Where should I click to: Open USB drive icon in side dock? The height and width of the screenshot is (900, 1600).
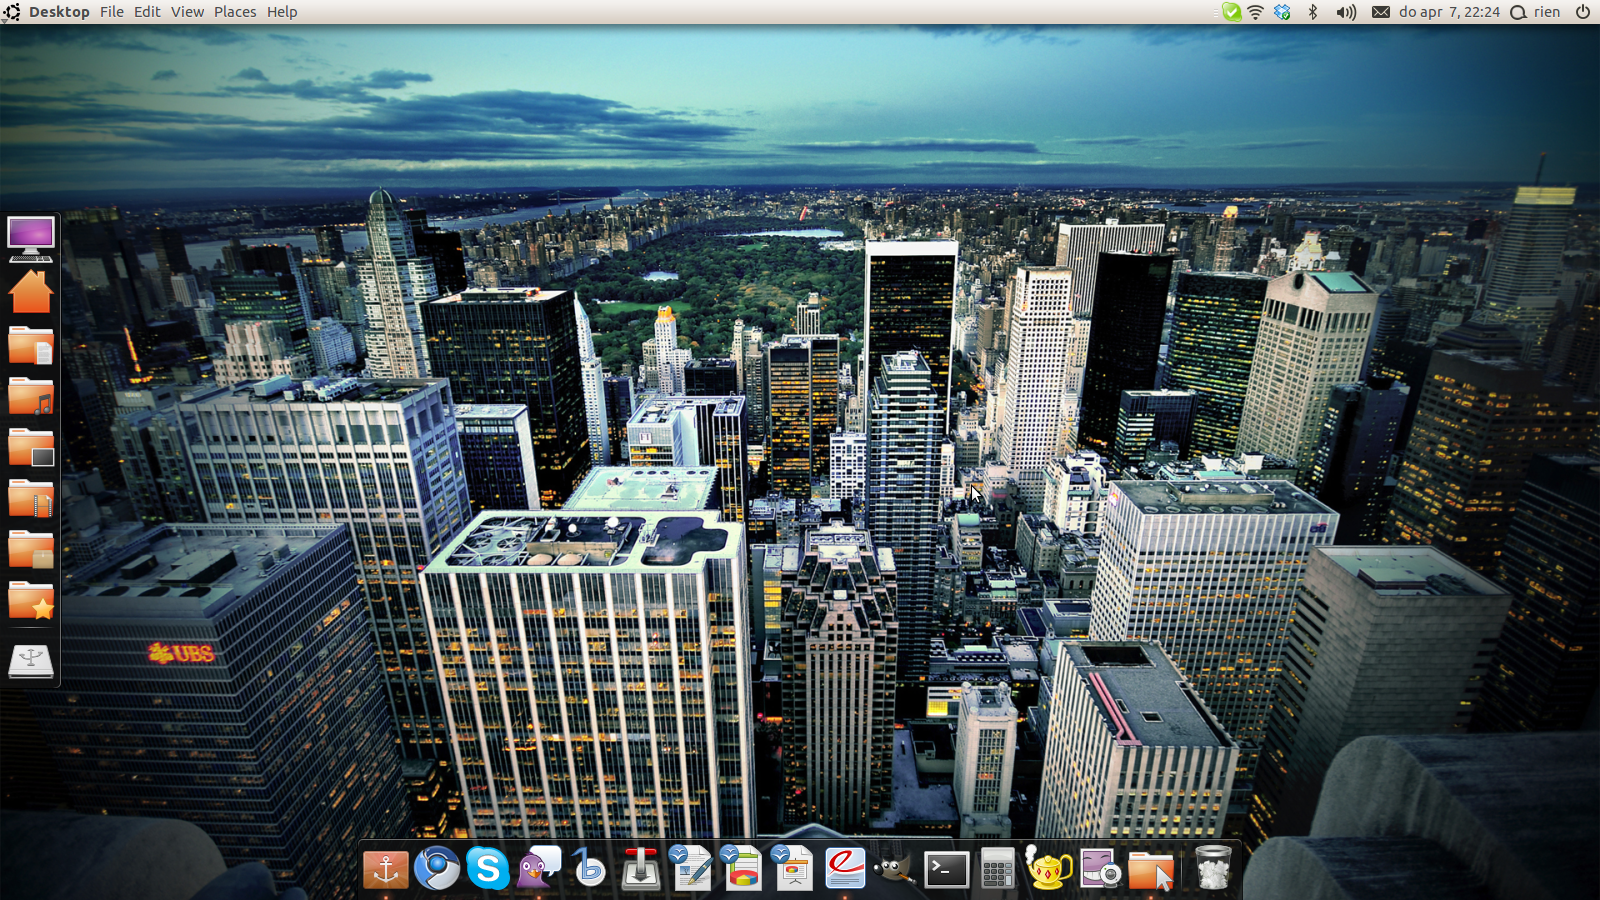tap(31, 661)
